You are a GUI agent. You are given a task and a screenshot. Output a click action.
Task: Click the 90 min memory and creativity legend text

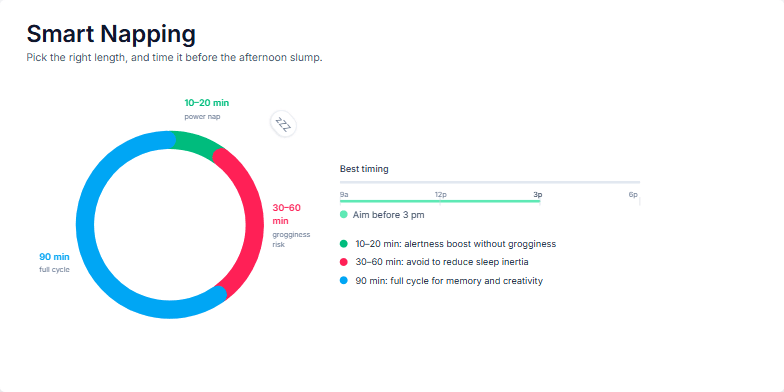(x=449, y=280)
